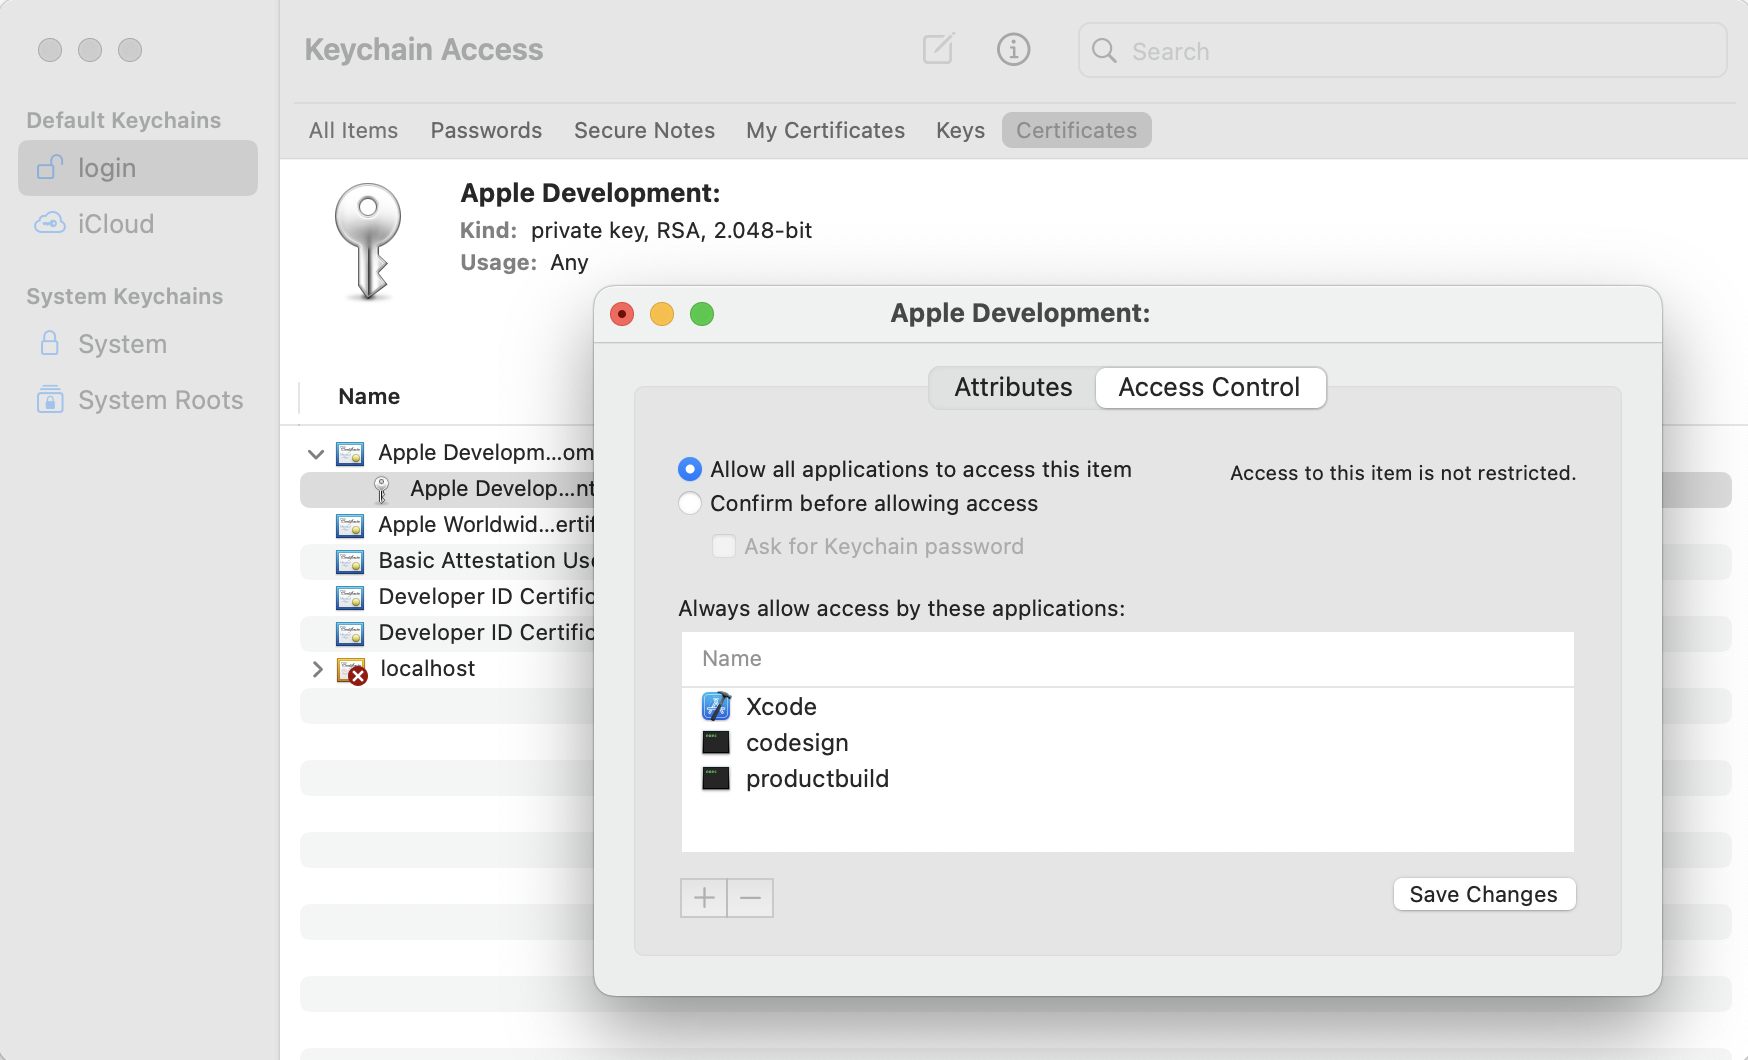Click the remove application minus button
This screenshot has height=1060, width=1748.
pos(749,897)
